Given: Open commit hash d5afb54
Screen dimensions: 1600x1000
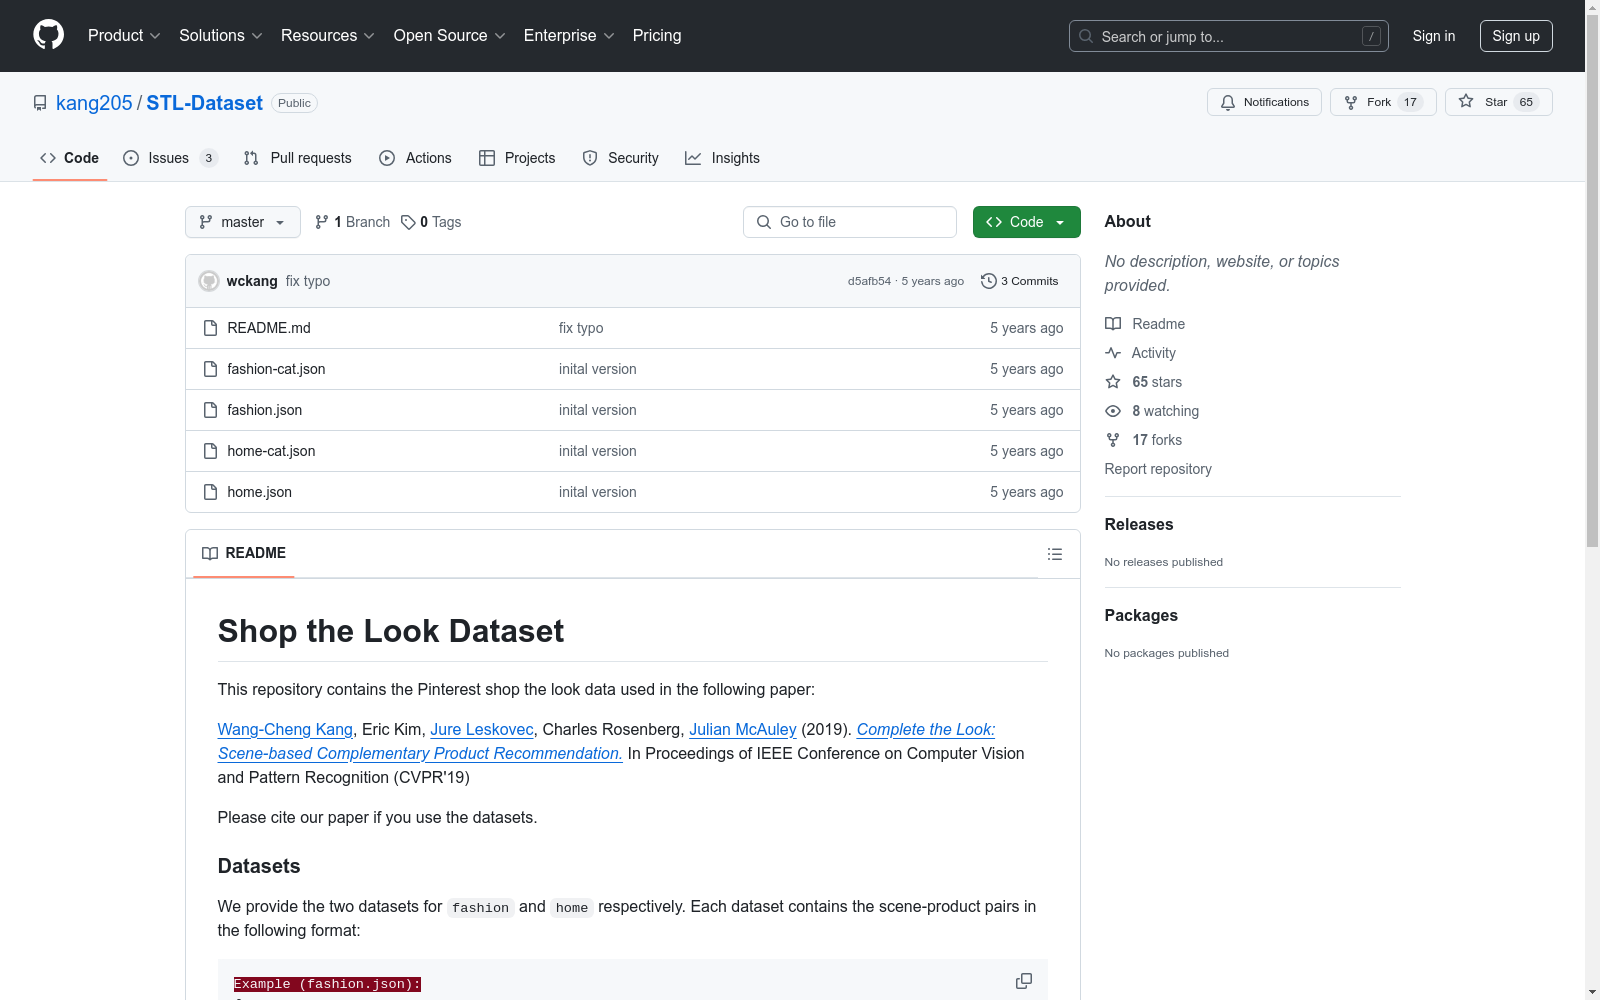Looking at the screenshot, I should (x=869, y=281).
